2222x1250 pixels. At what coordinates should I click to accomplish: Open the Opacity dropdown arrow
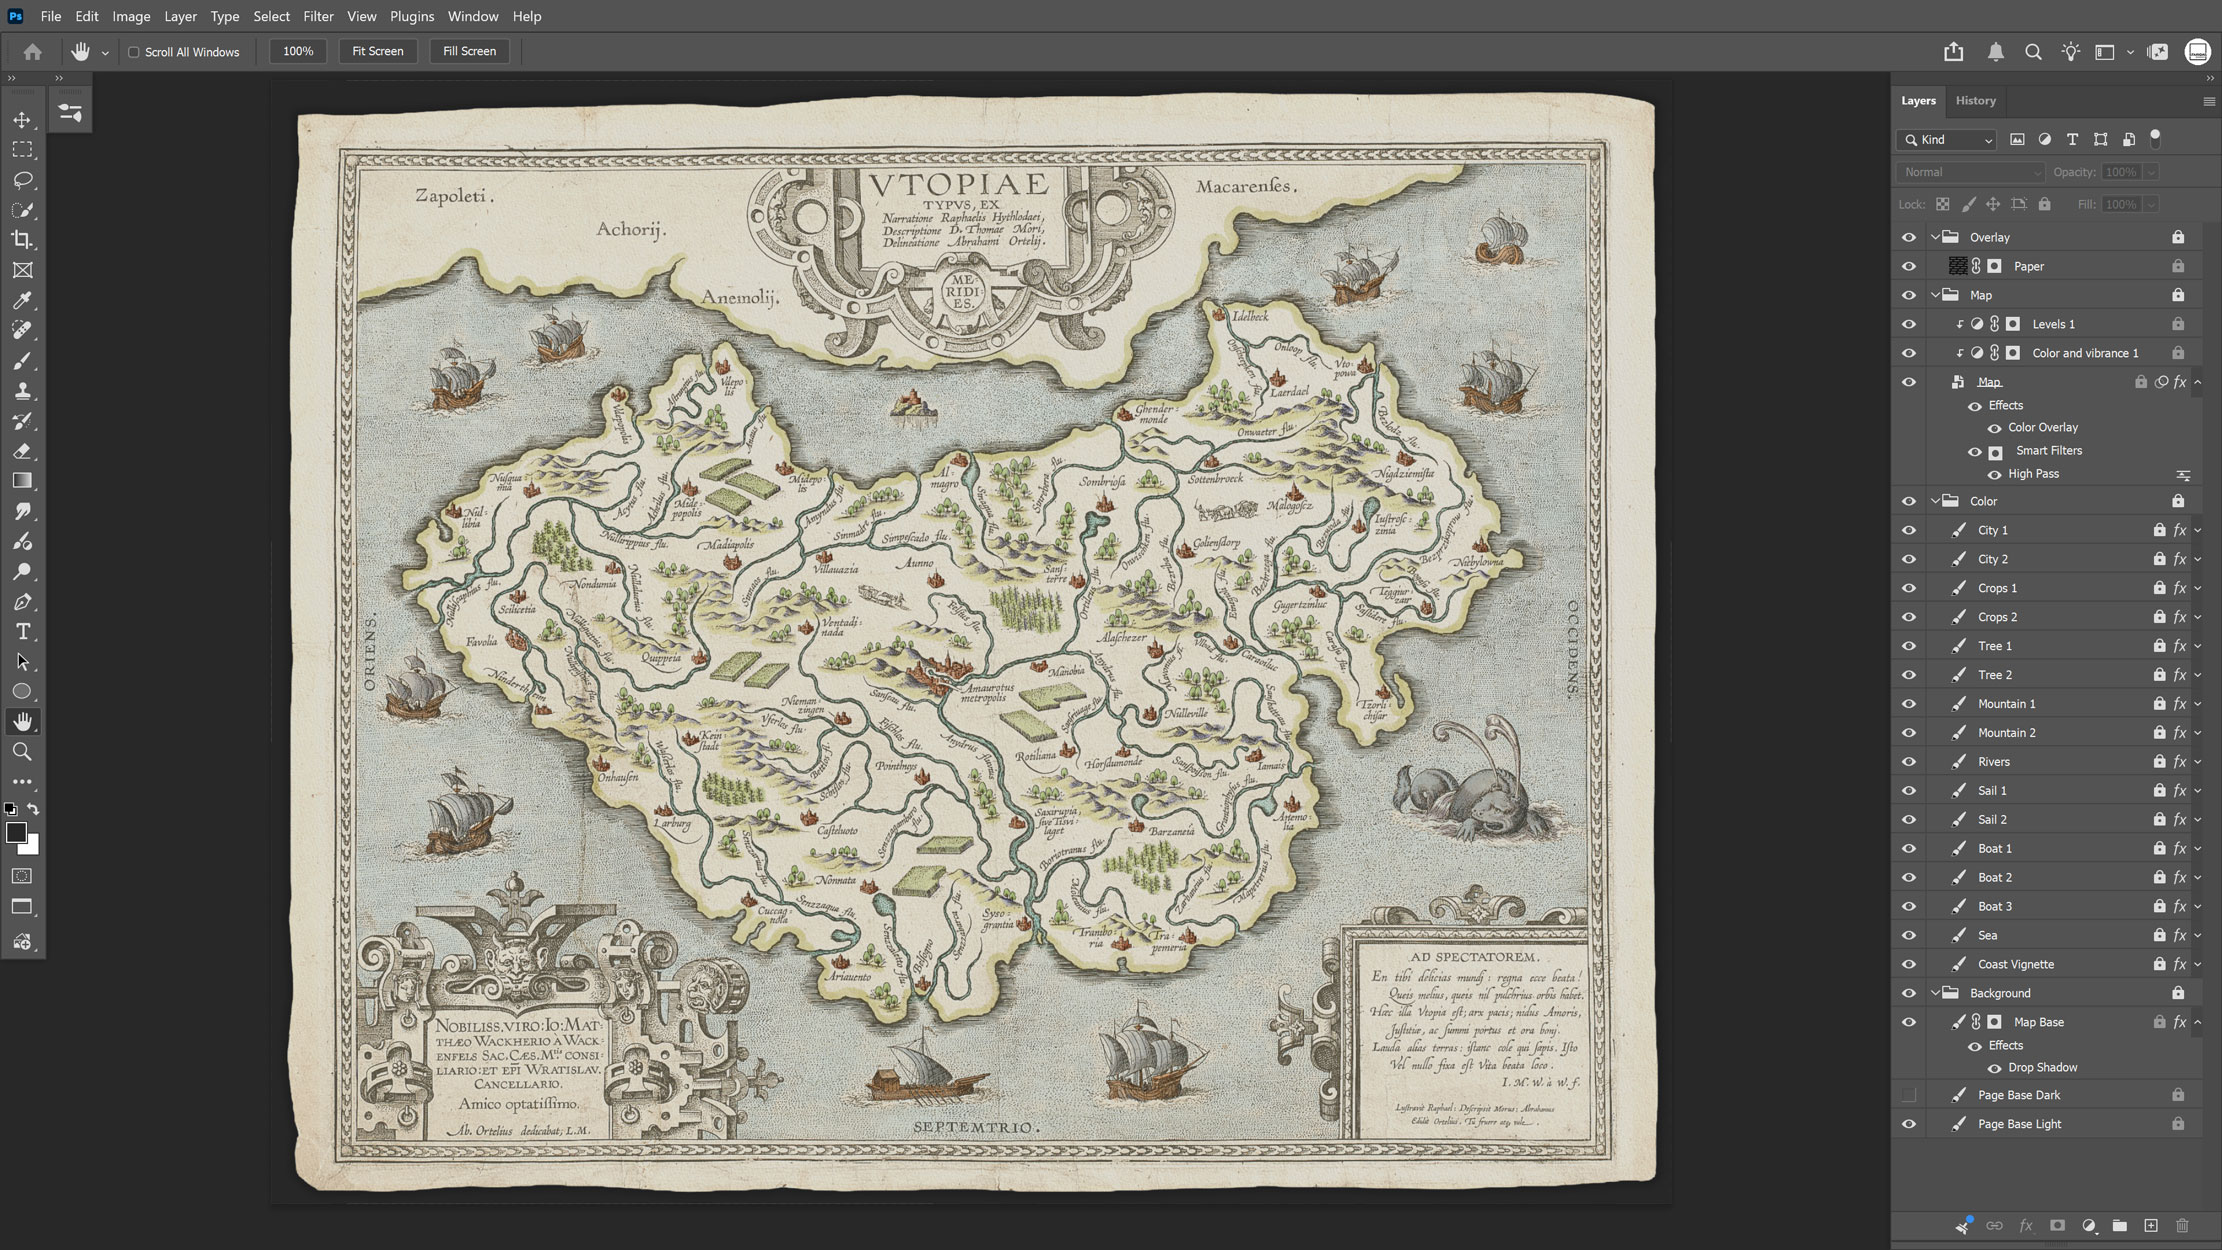[x=2150, y=172]
